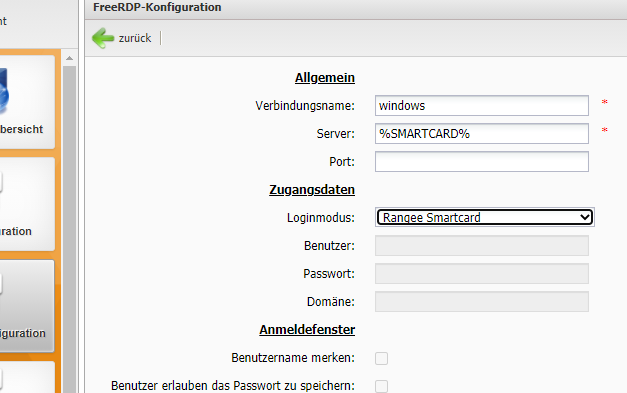Click the Passwort label
The image size is (627, 393).
(329, 273)
